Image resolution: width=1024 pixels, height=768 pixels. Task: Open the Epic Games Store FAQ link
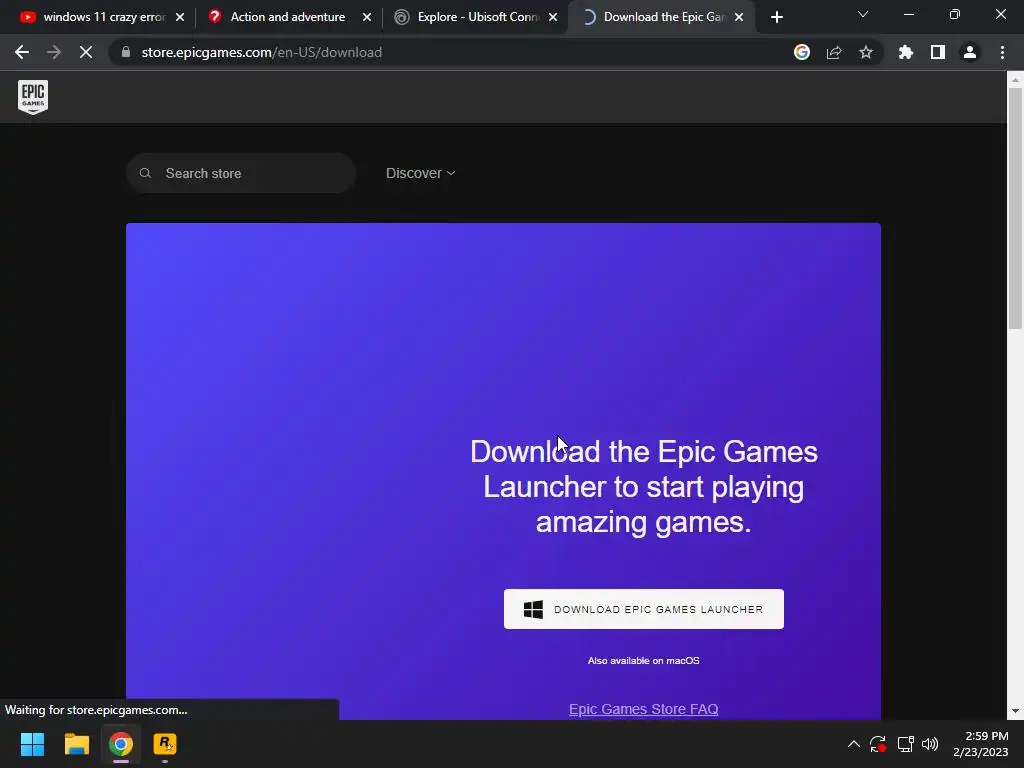pos(643,709)
